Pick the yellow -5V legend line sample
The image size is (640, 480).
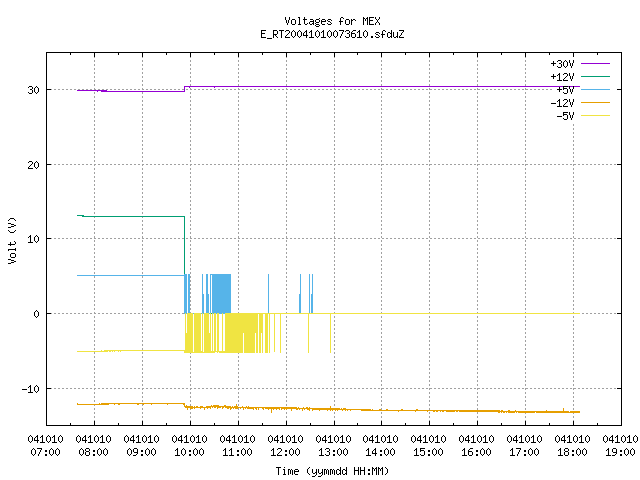[595, 116]
